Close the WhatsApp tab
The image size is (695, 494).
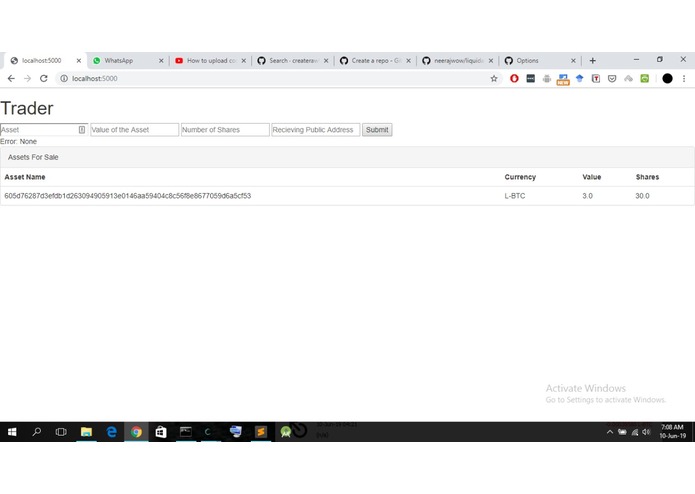(161, 61)
